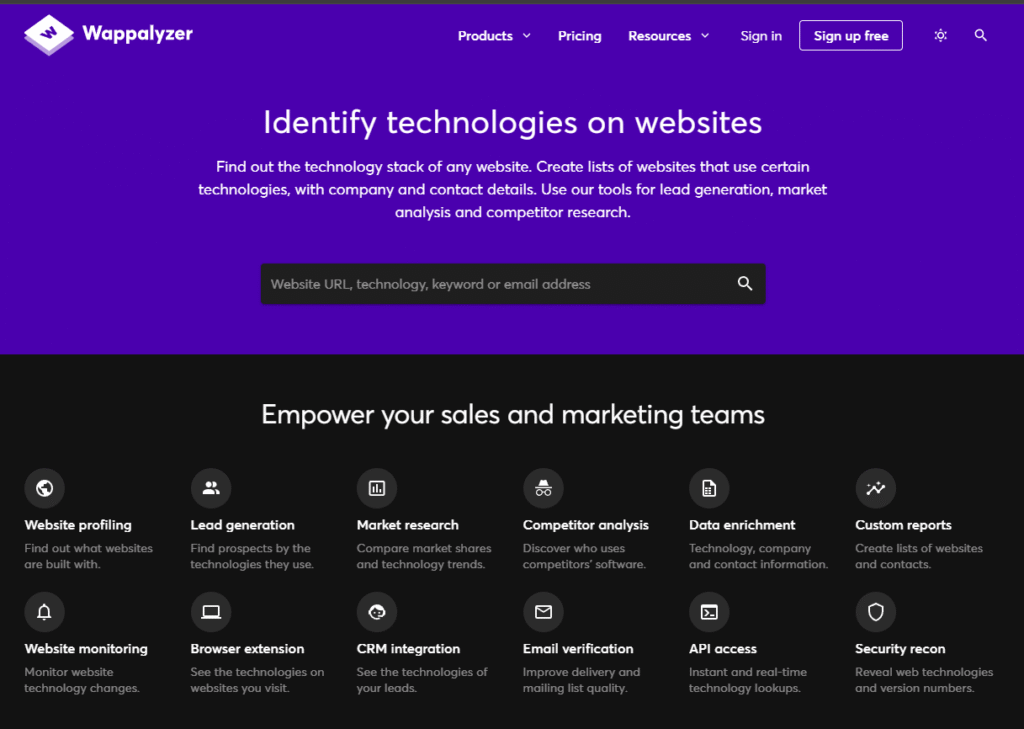Click the Sign up free button
Screen dimensions: 1024x729
point(851,35)
